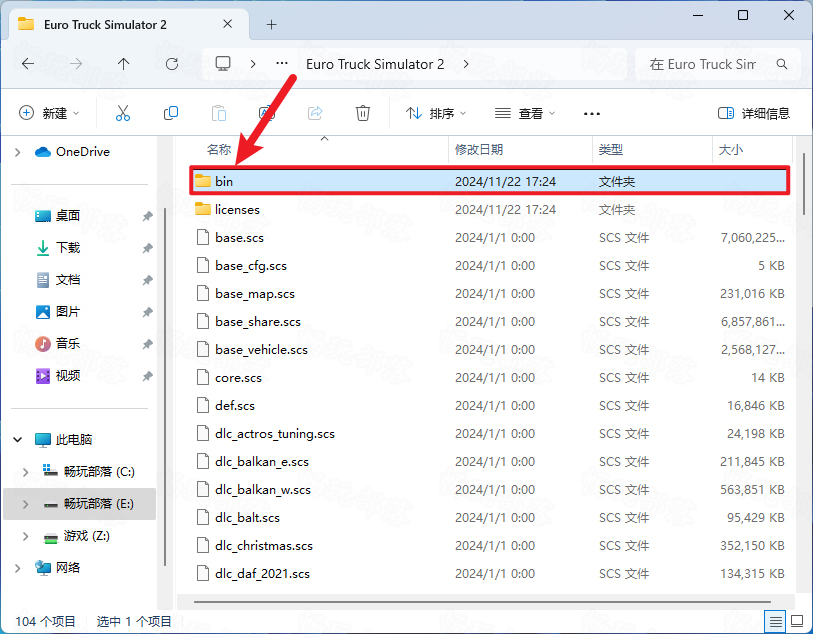The height and width of the screenshot is (634, 813).
Task: Click the breadcrumb ellipsis to show hidden path
Action: coord(282,64)
